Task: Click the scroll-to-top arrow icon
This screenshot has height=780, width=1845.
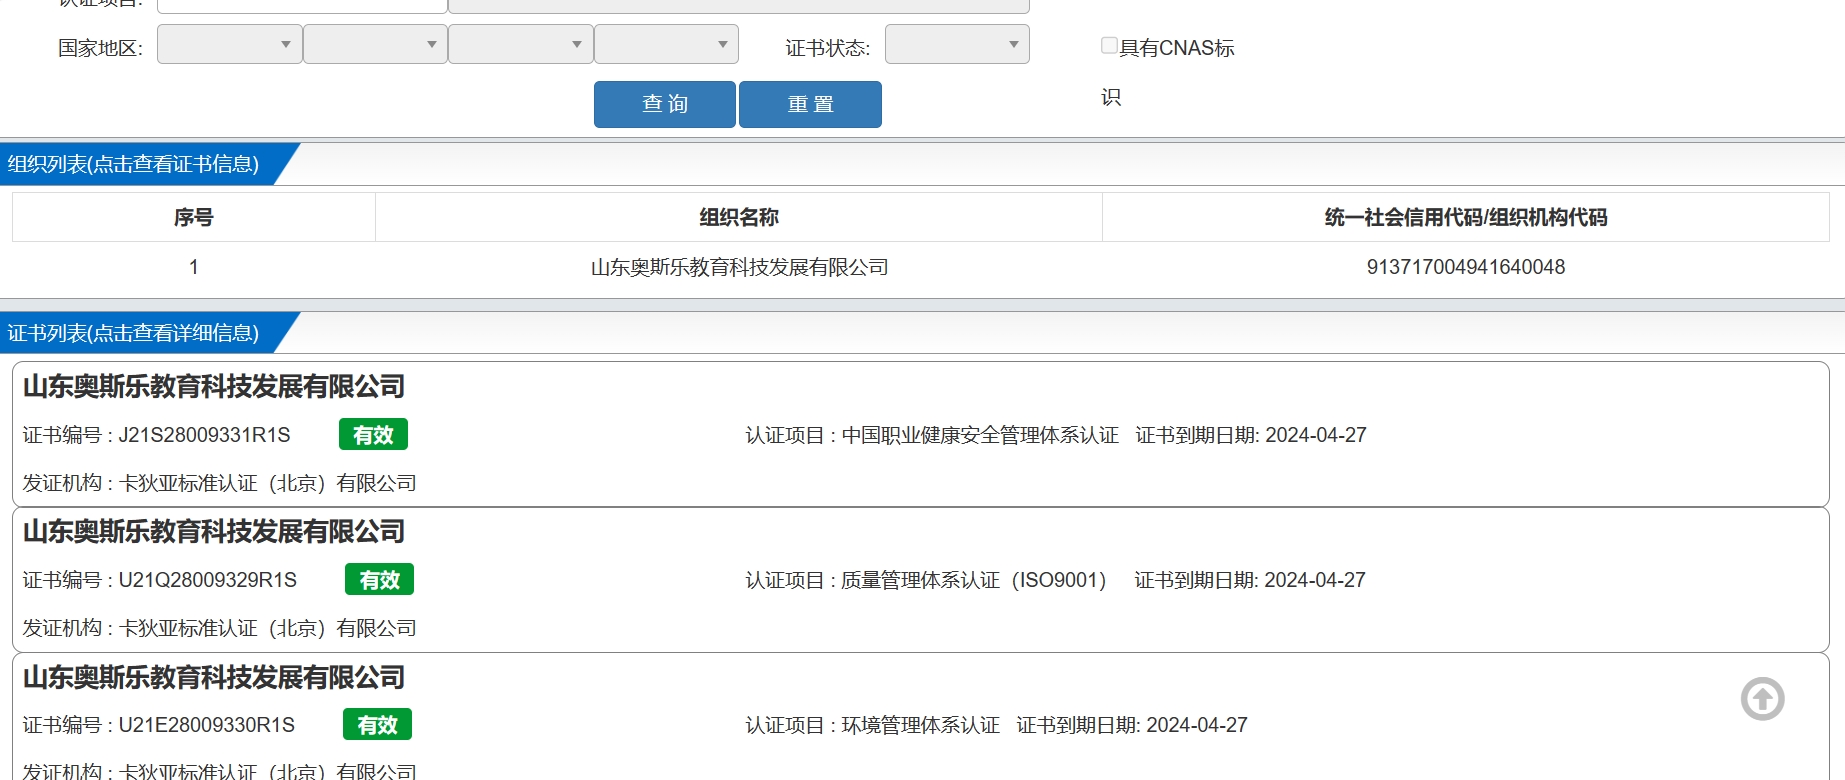Action: point(1762,699)
